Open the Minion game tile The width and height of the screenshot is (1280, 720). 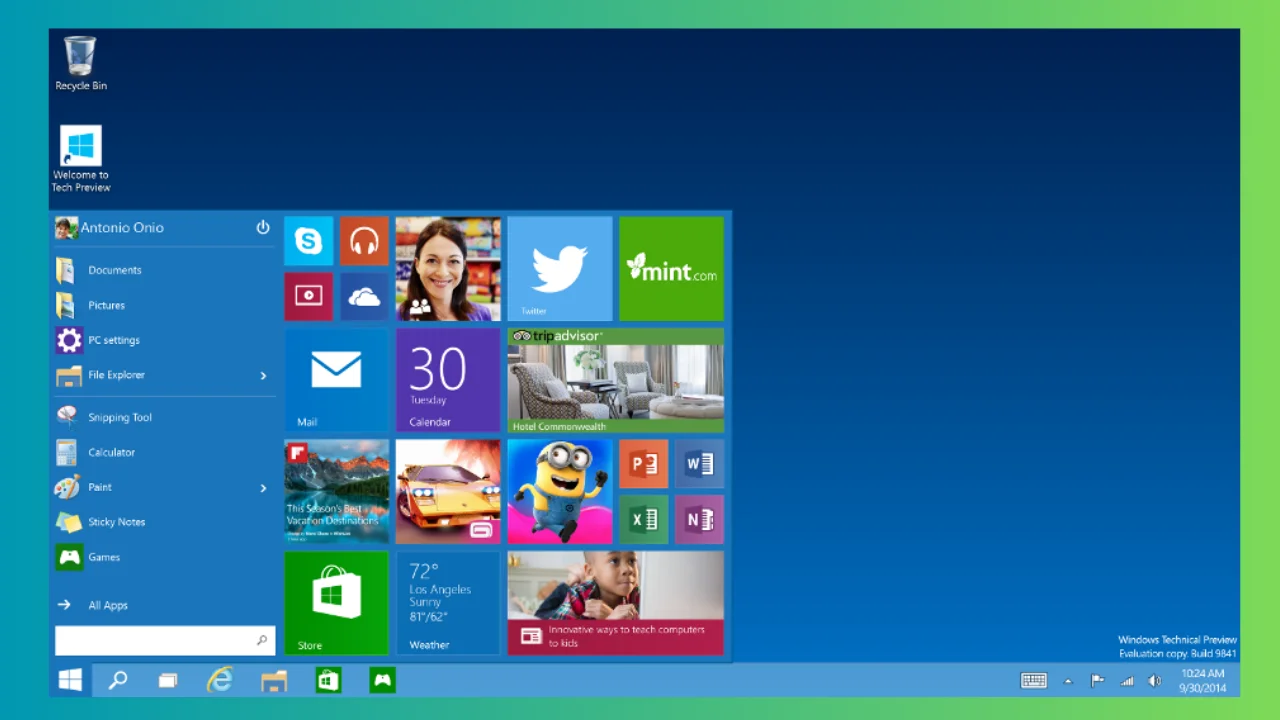click(560, 491)
